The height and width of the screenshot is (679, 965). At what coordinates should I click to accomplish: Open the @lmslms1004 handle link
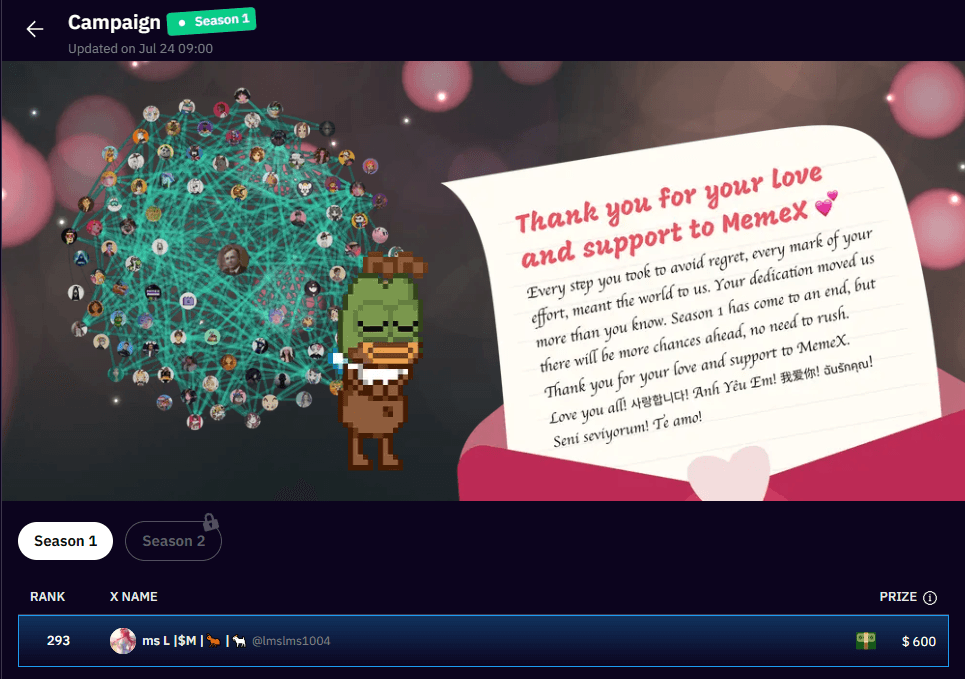pyautogui.click(x=290, y=641)
